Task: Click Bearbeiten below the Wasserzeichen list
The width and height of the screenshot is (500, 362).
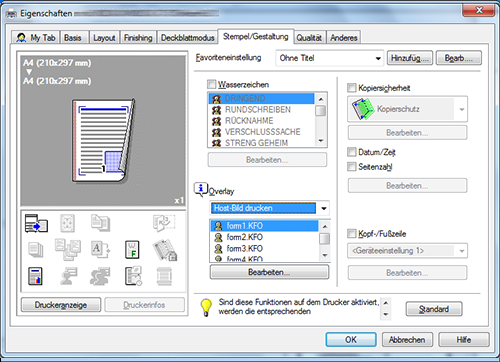Action: pos(267,160)
